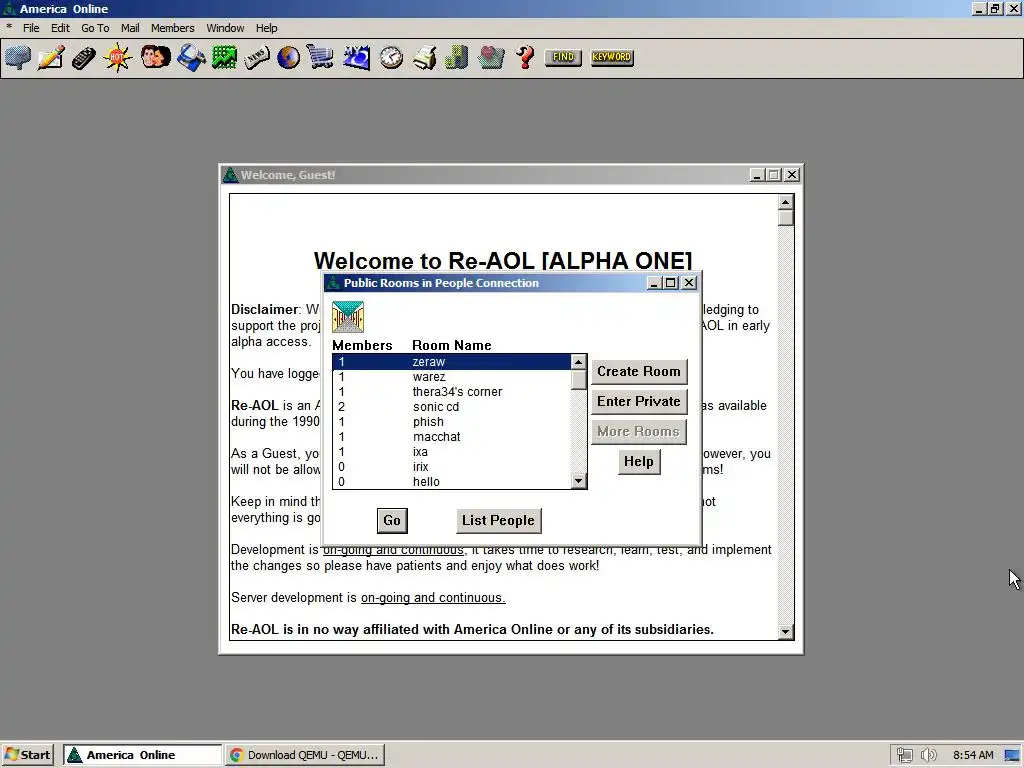
Task: Open the My AOL toolbar icon
Action: (357, 57)
